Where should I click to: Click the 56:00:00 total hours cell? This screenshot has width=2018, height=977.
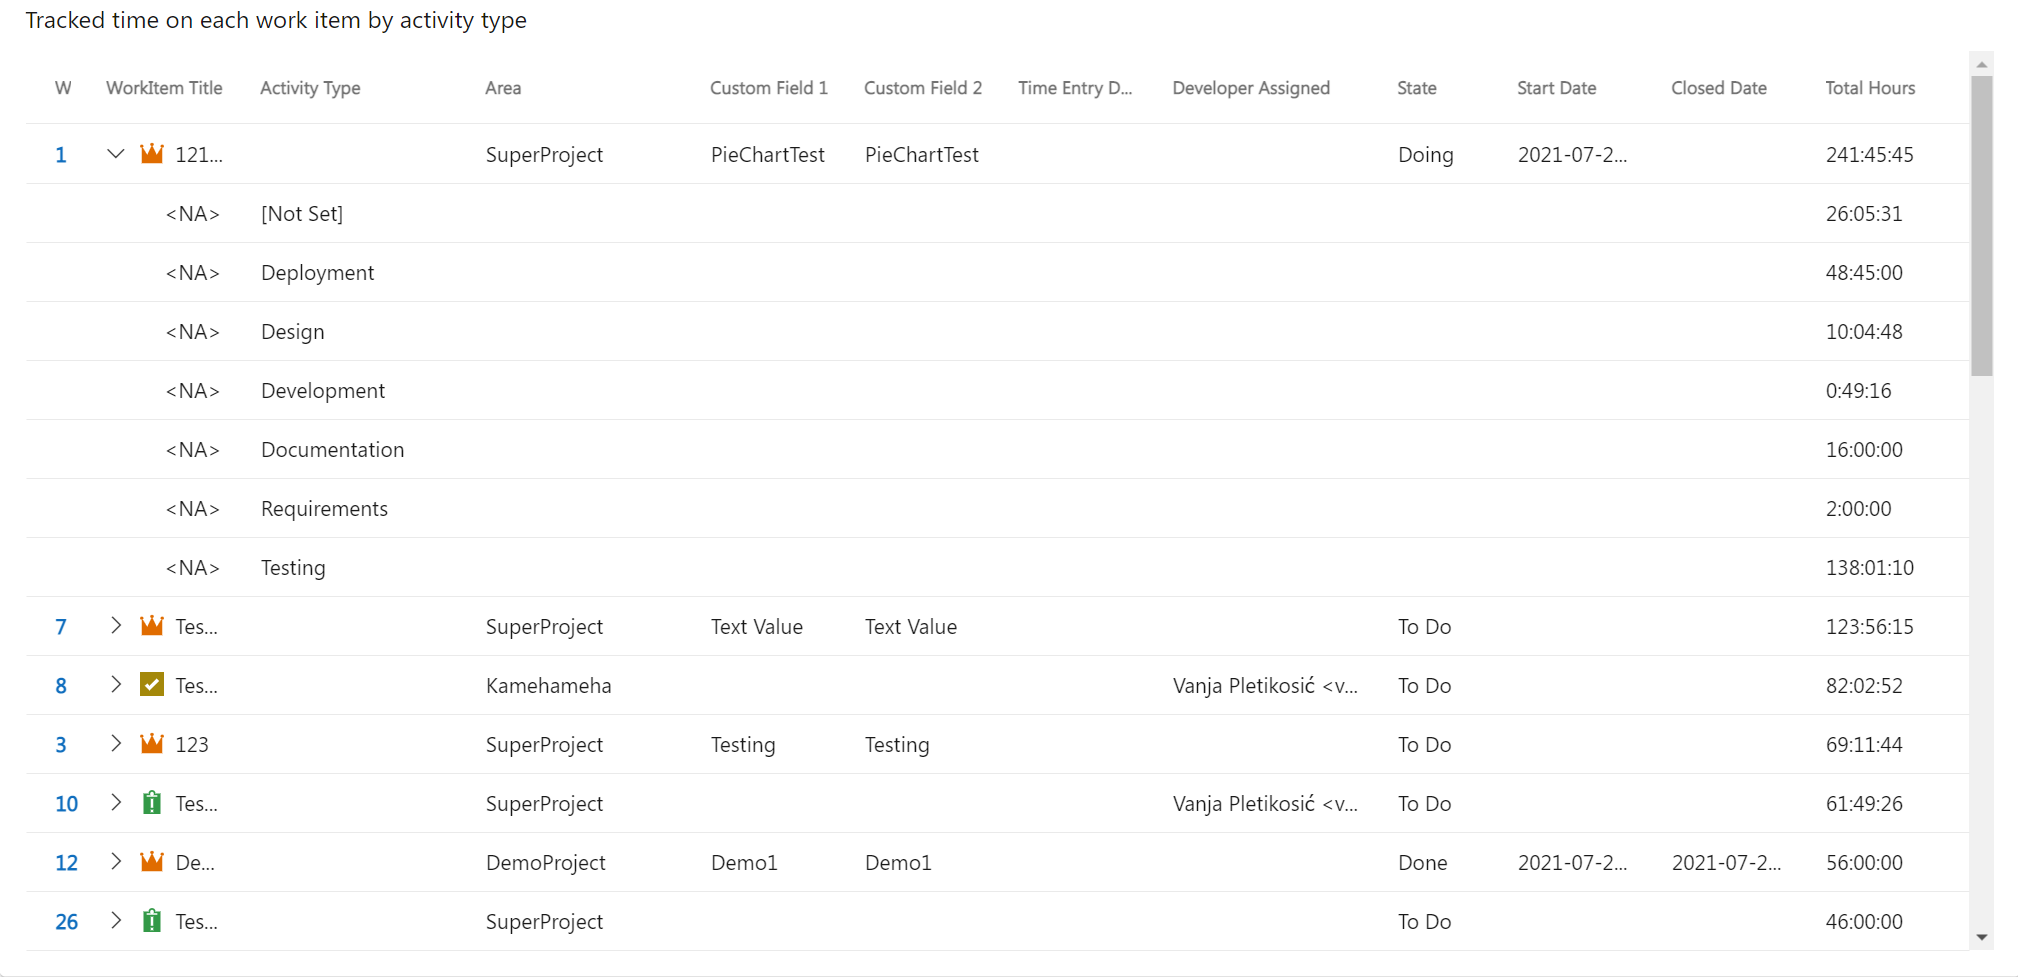tap(1864, 863)
